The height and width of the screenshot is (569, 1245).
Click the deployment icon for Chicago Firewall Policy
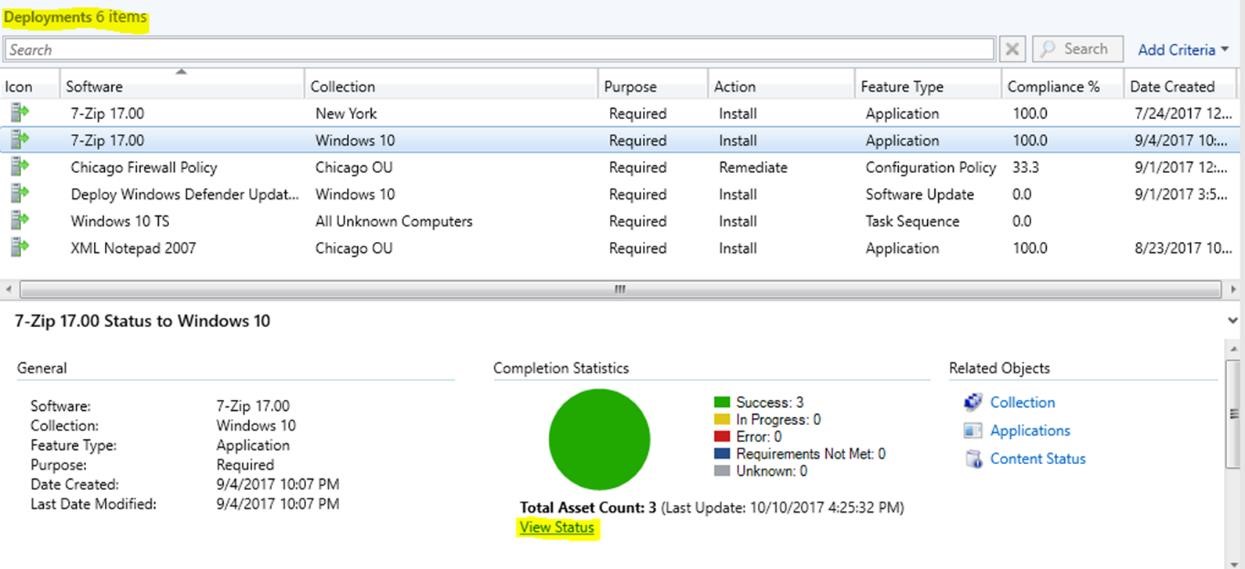click(x=19, y=167)
